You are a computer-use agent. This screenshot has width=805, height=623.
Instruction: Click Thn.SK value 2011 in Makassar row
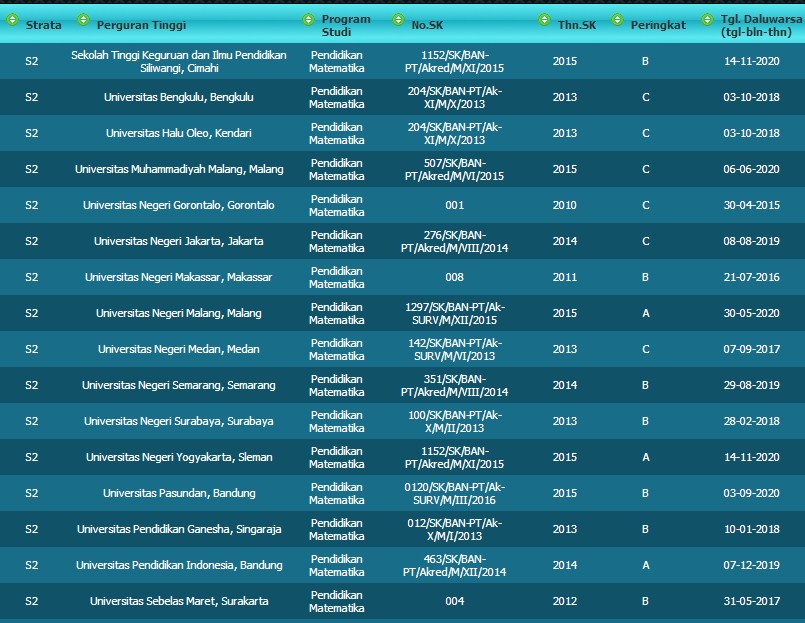point(565,277)
